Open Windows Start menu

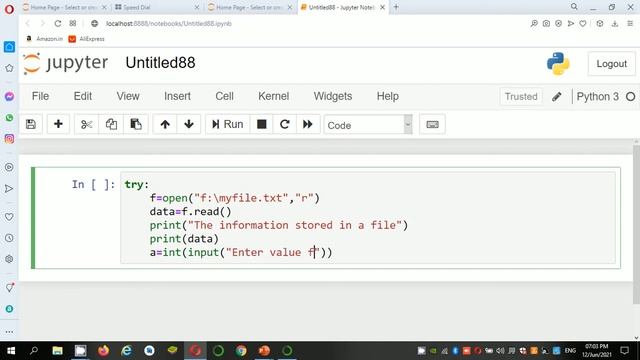(11, 351)
